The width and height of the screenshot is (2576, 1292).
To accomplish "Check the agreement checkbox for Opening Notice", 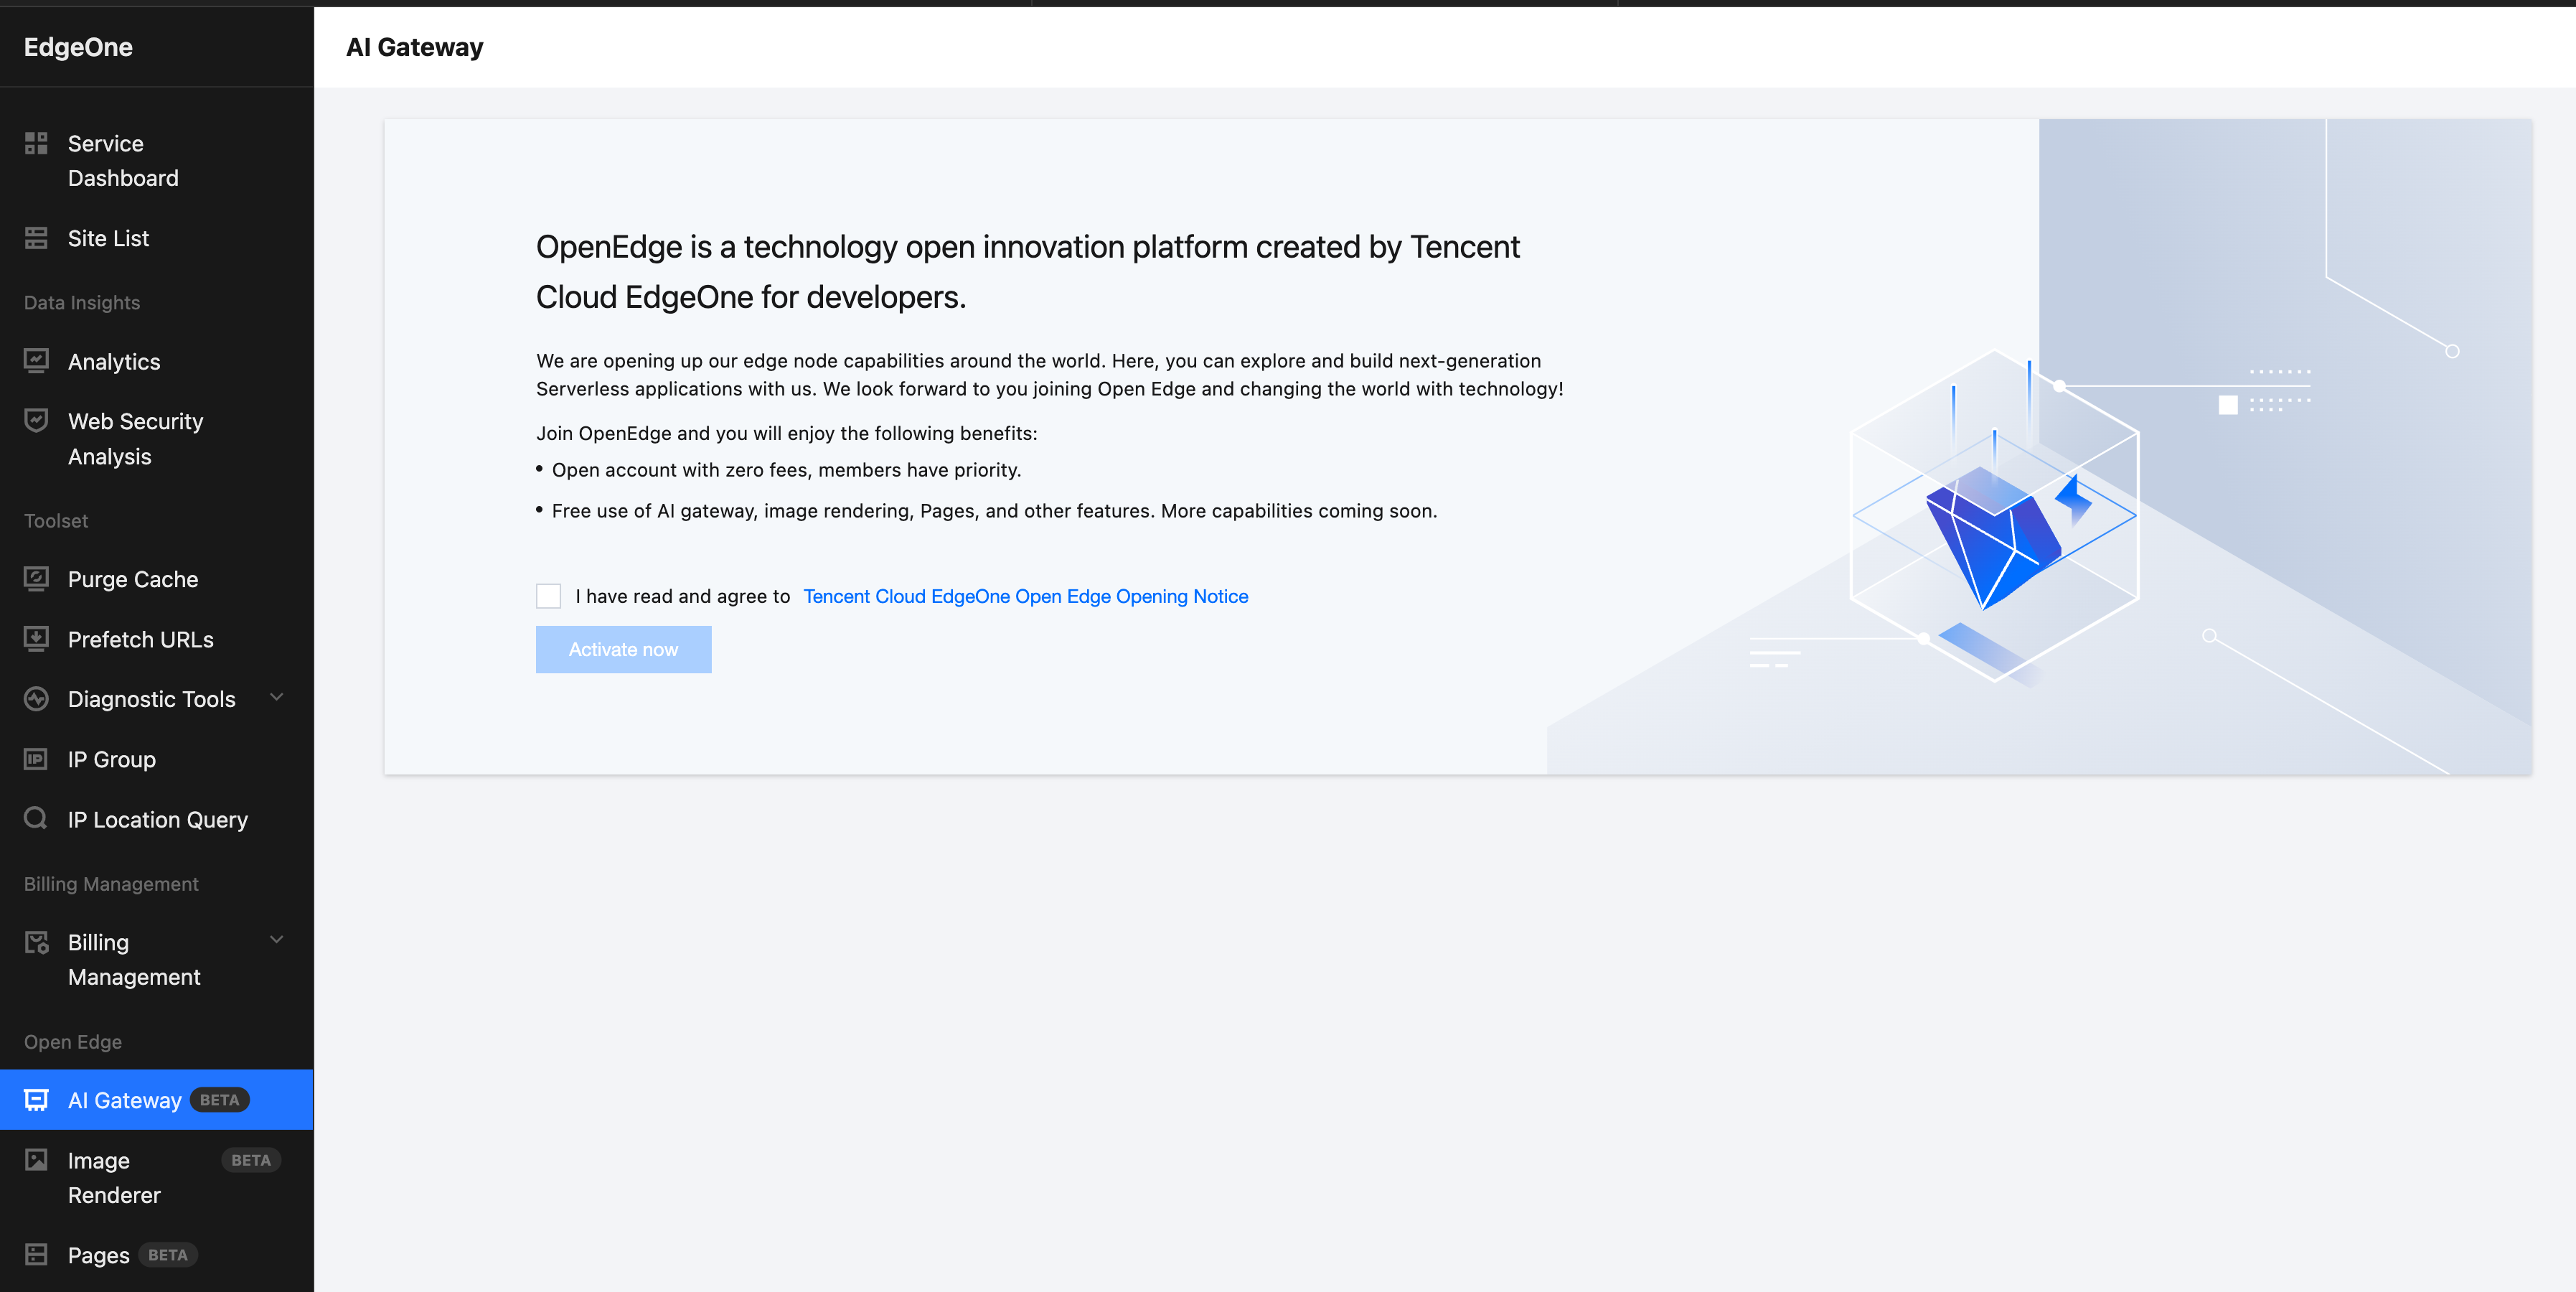I will [548, 596].
